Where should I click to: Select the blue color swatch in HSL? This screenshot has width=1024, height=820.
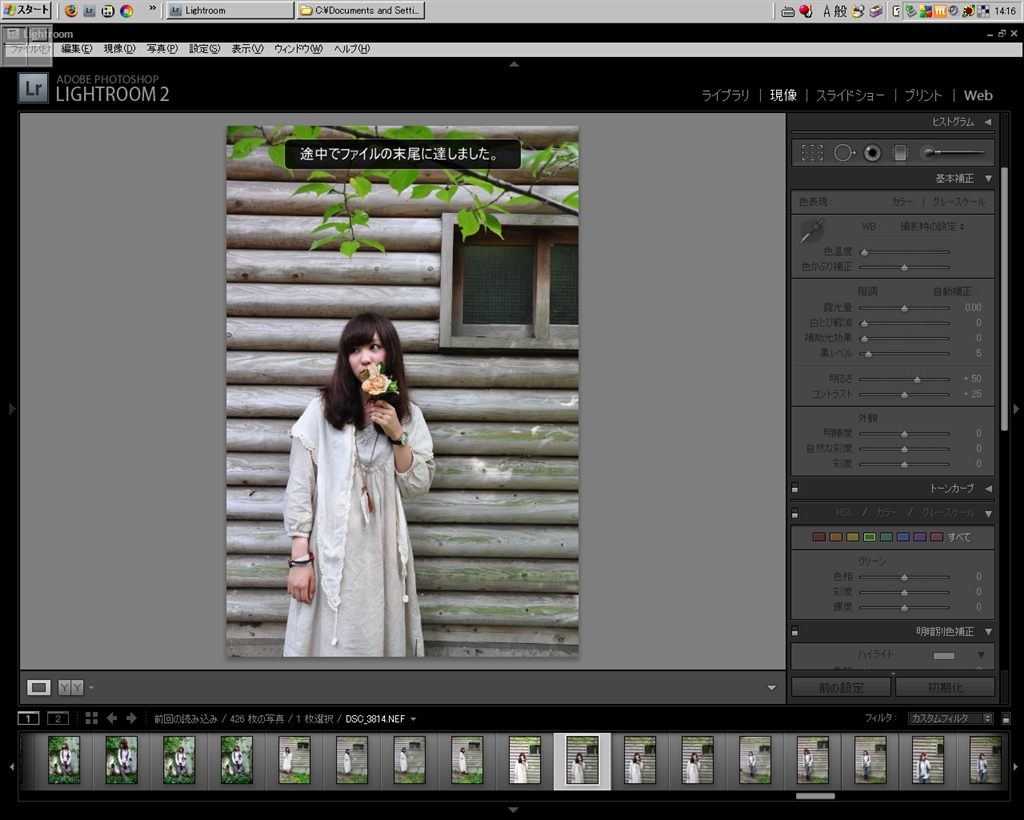point(903,537)
